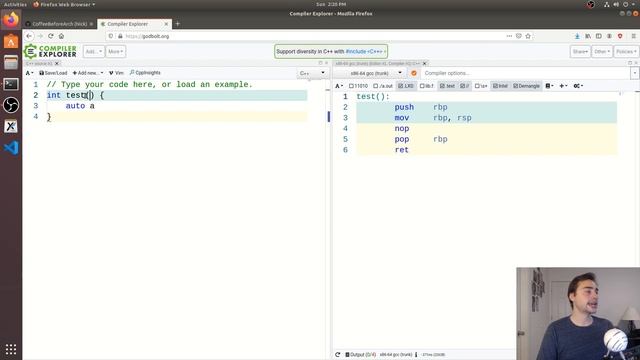Show Applications grid in dock
640x360 pixels.
tap(11, 349)
